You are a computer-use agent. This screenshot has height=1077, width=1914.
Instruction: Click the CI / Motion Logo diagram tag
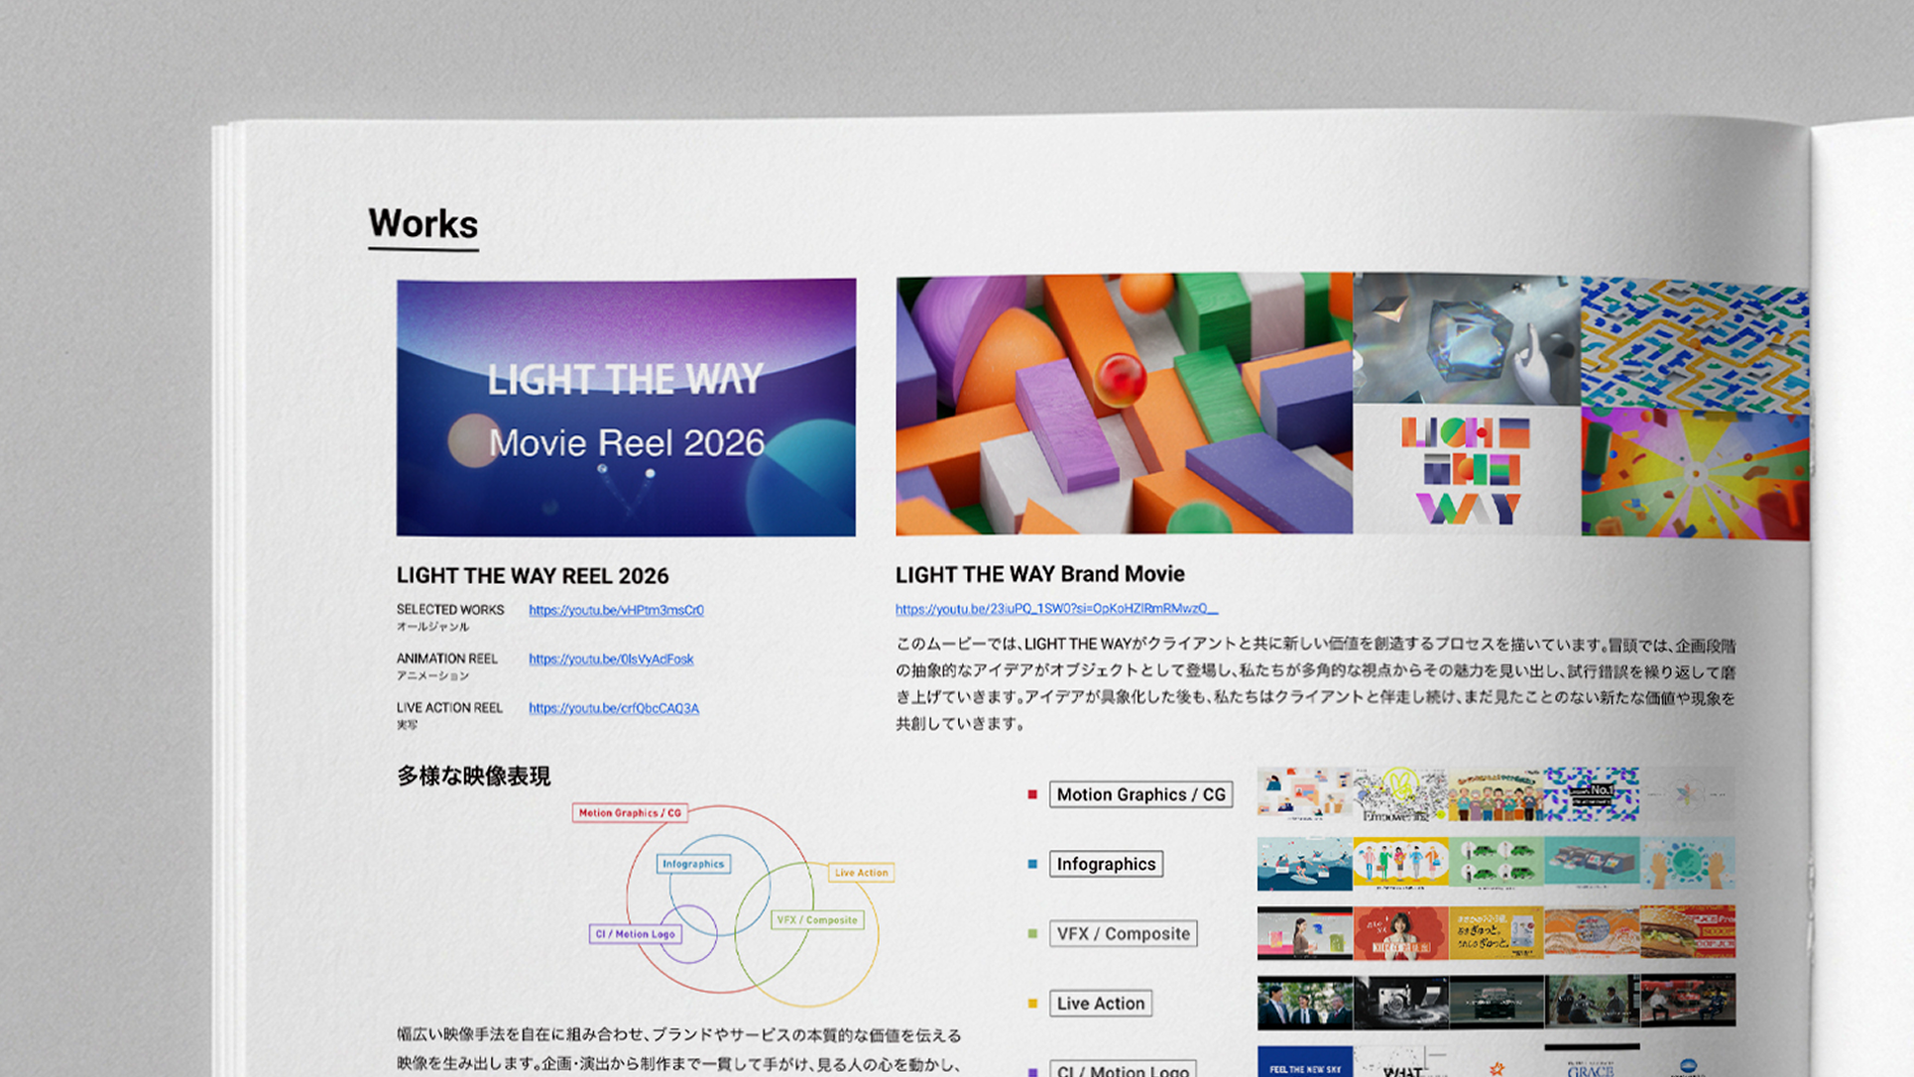635,934
